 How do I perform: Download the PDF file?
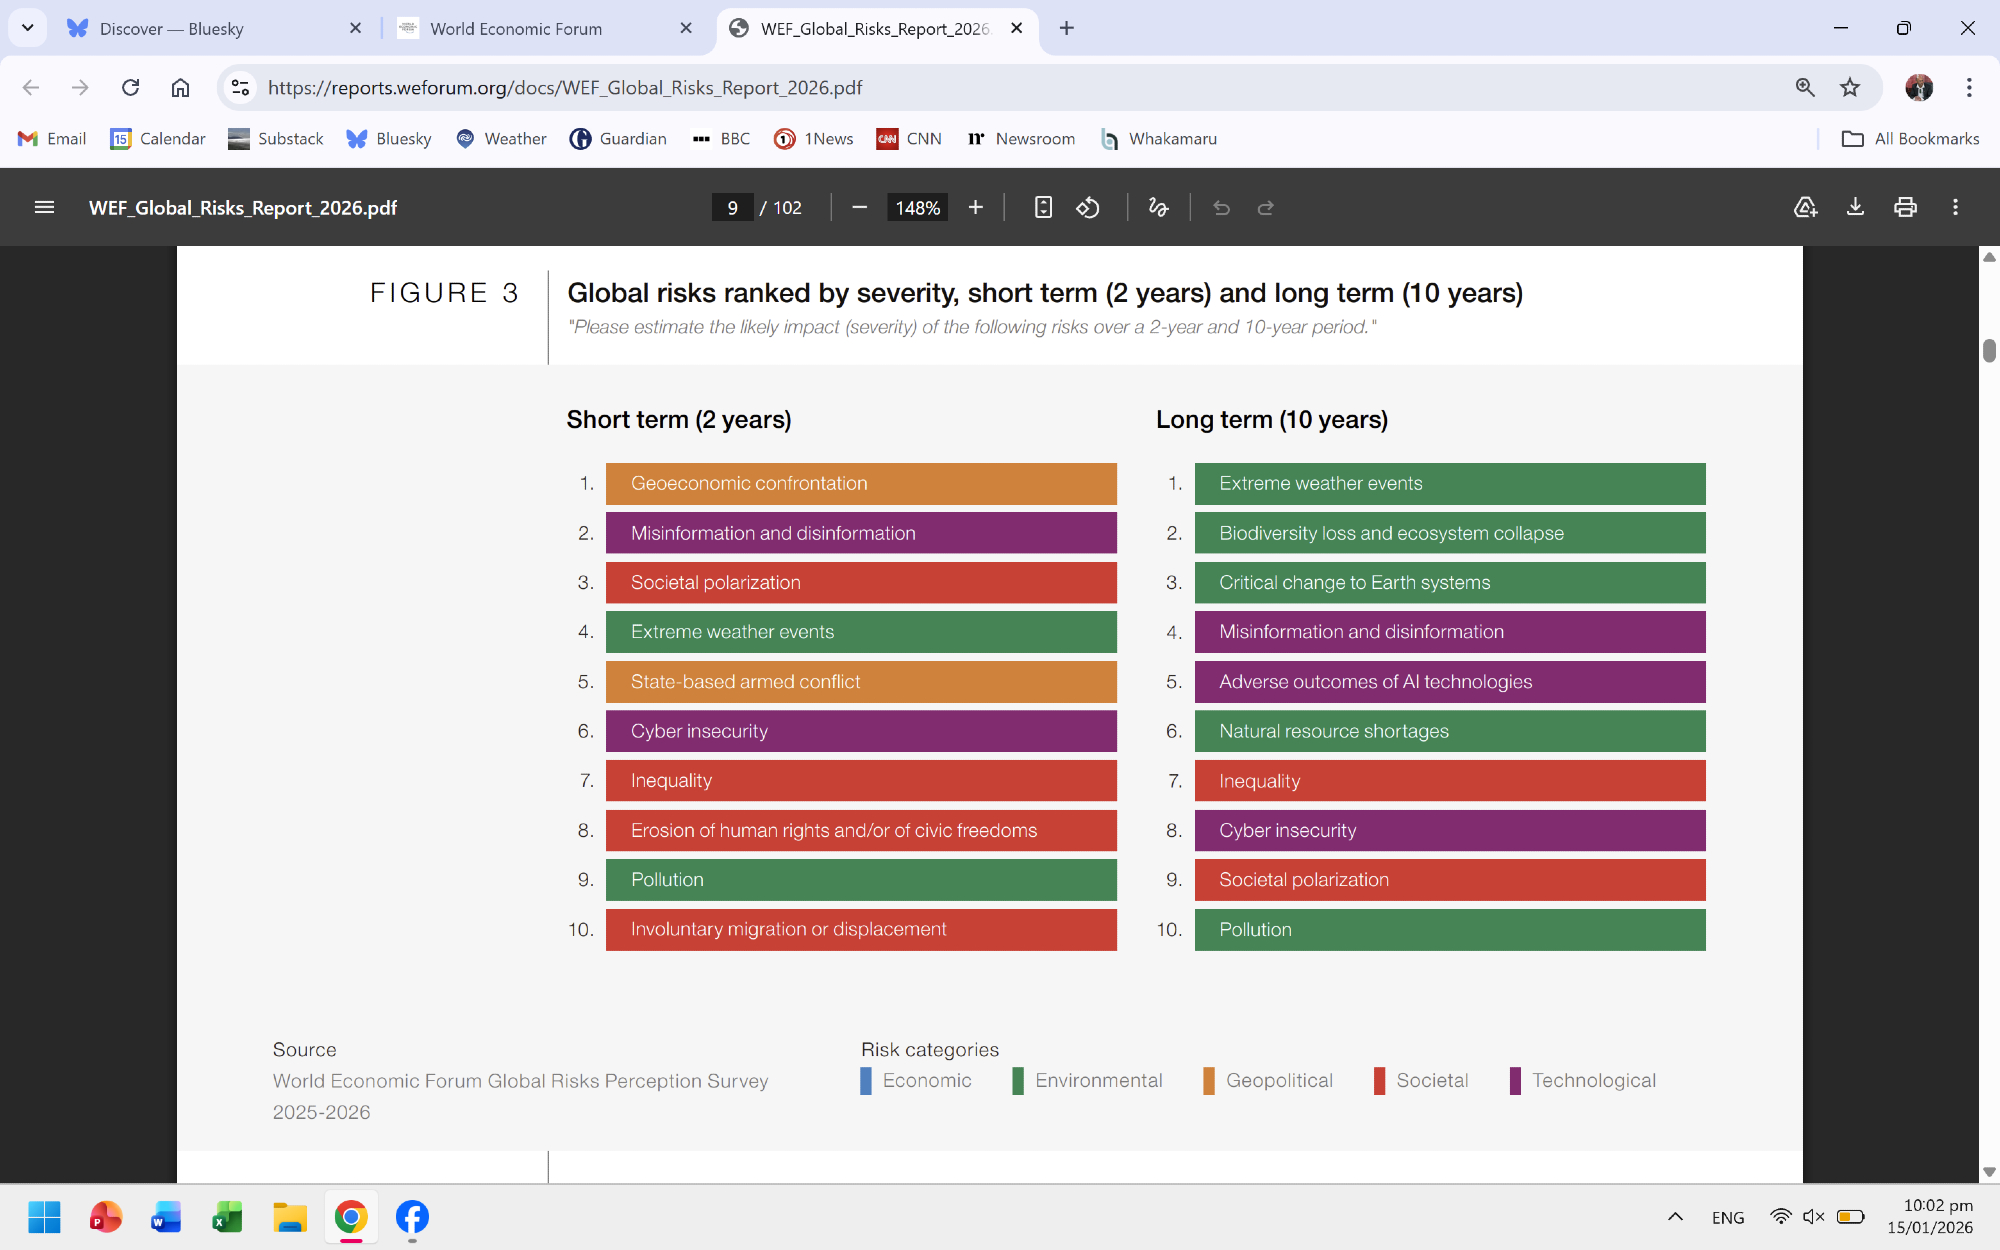coord(1855,207)
